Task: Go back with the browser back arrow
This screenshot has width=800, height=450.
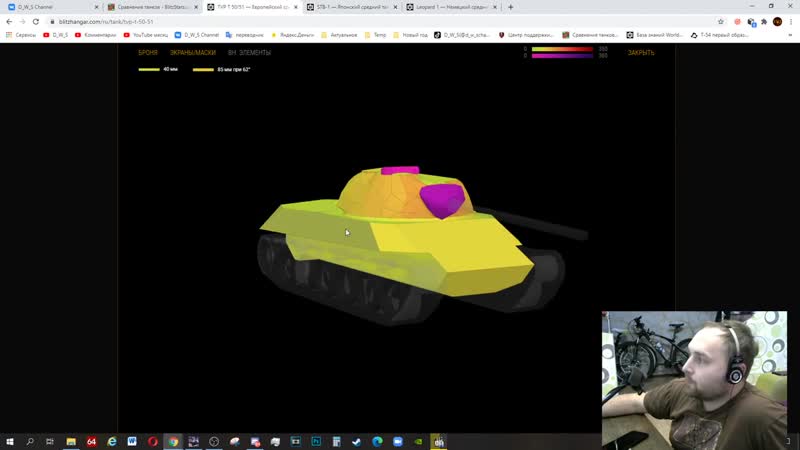Action: click(9, 21)
